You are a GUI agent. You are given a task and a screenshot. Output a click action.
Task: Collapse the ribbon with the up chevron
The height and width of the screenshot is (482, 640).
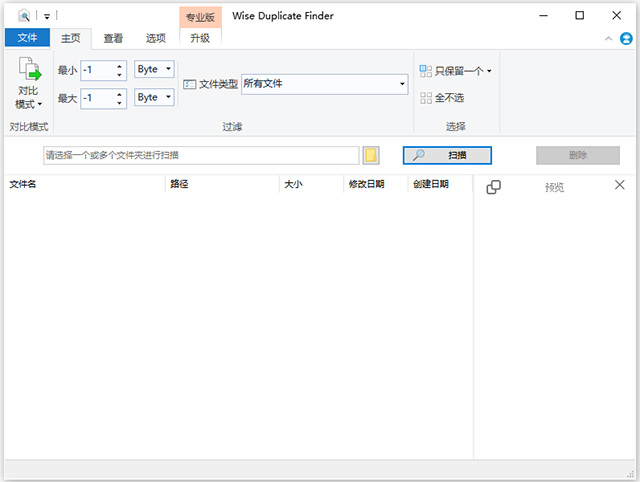point(608,39)
